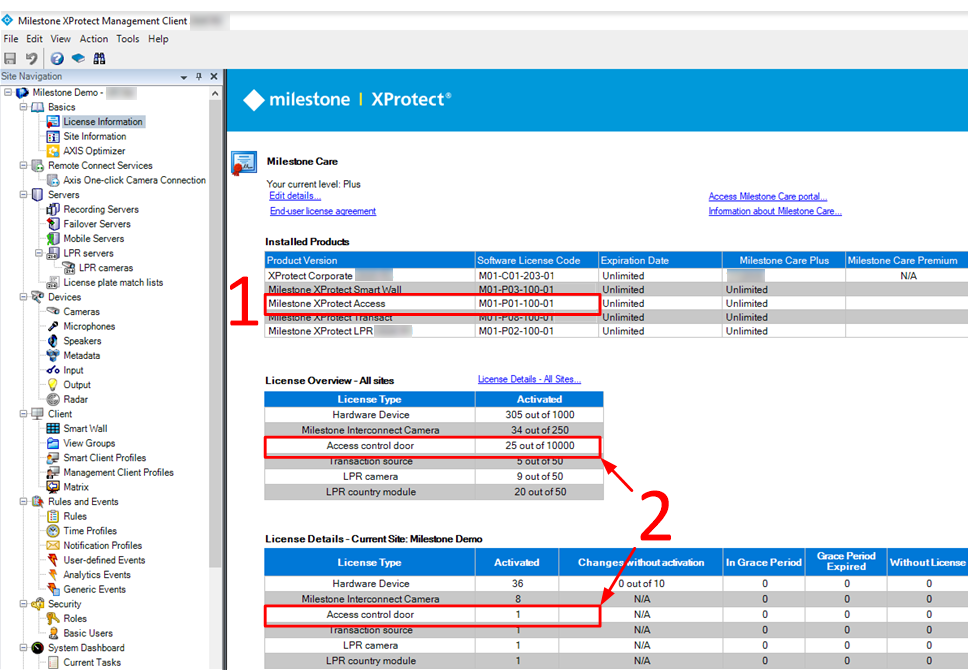
Task: Click the Failover Servers tree icon
Action: click(53, 224)
